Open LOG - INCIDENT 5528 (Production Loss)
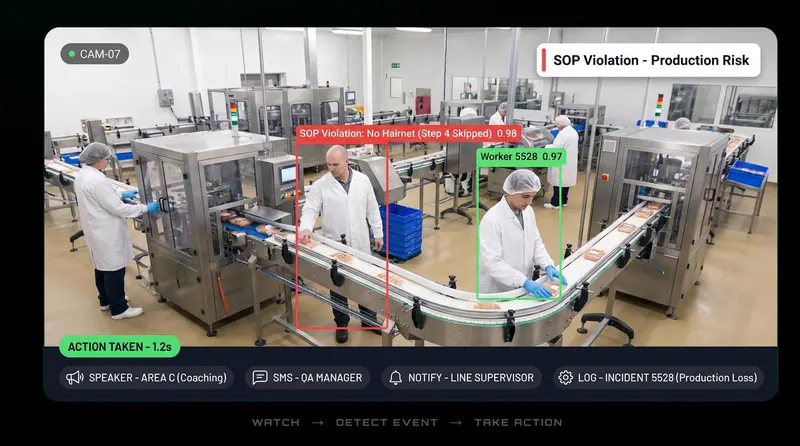This screenshot has width=800, height=446. tap(659, 378)
